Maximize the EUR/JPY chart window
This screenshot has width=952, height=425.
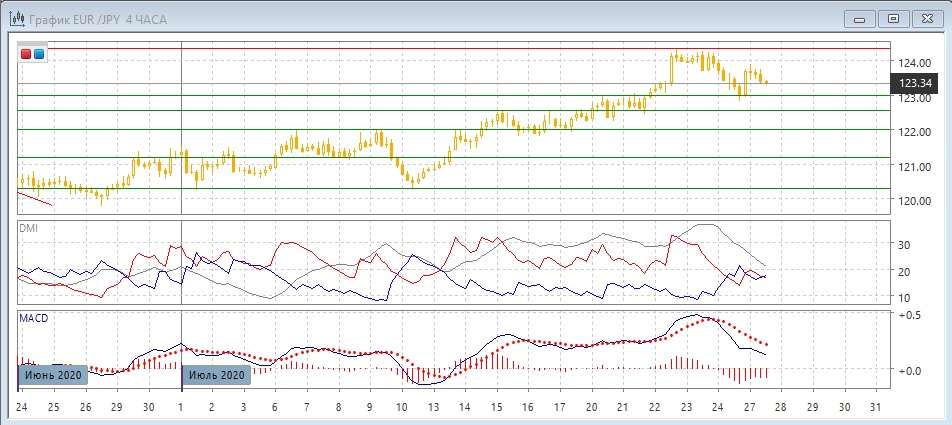pyautogui.click(x=894, y=18)
